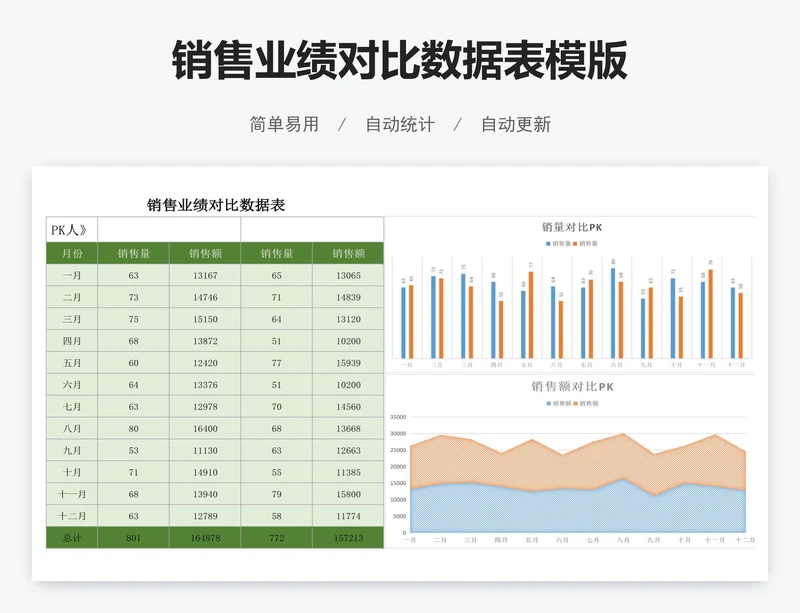Click cell value 12789 in the 十二月 row
Image resolution: width=800 pixels, height=613 pixels.
point(205,516)
